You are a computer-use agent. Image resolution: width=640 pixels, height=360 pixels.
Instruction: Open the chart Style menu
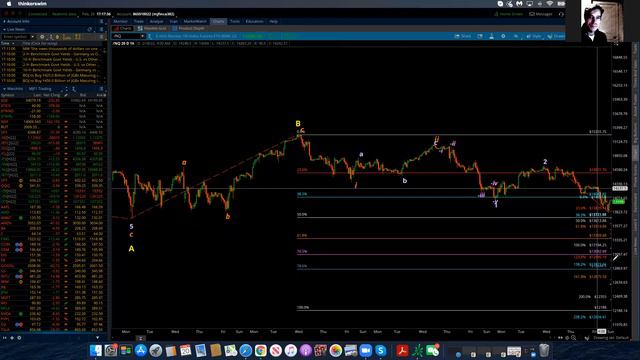point(533,36)
